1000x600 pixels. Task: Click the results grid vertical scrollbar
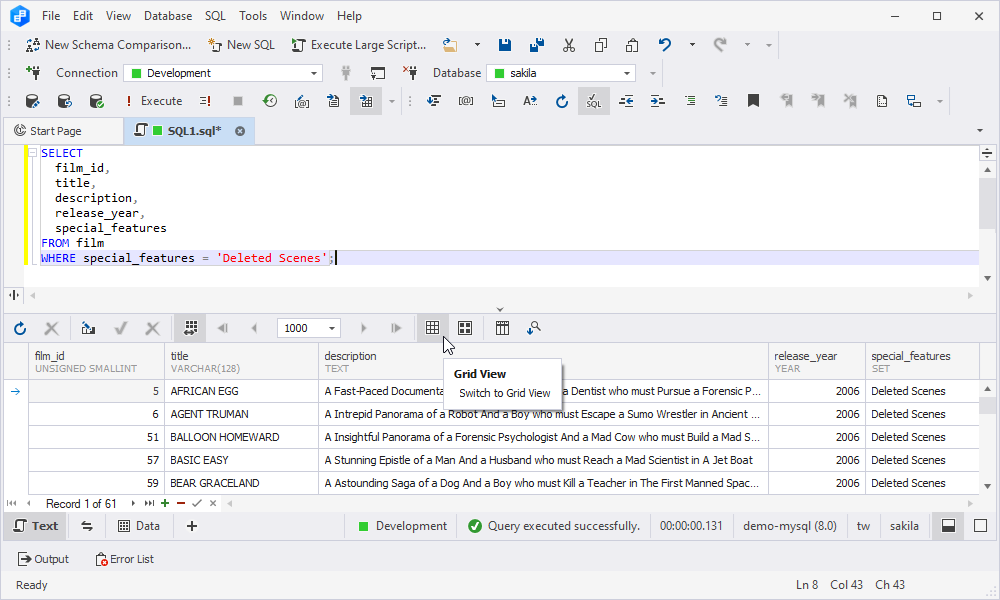pyautogui.click(x=987, y=437)
